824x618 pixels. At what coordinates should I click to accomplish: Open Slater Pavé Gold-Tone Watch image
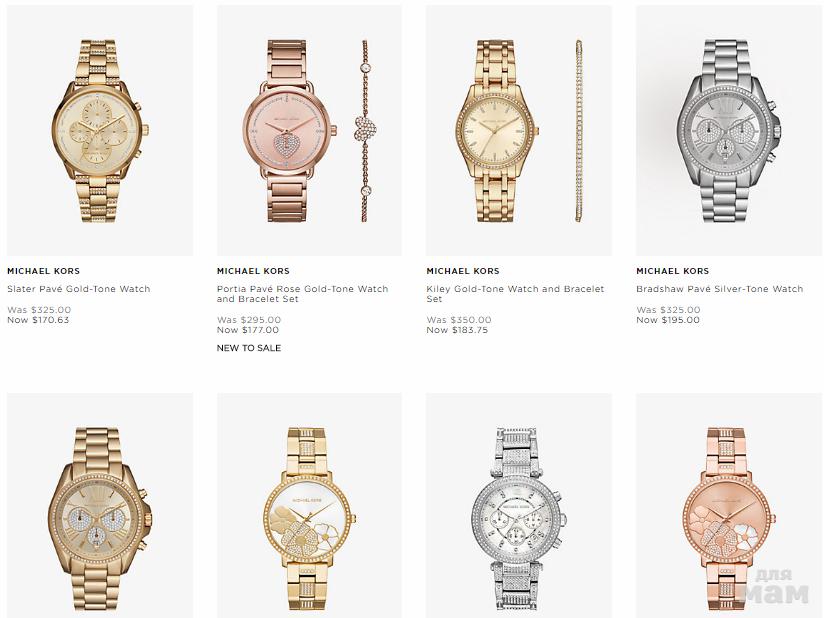100,130
